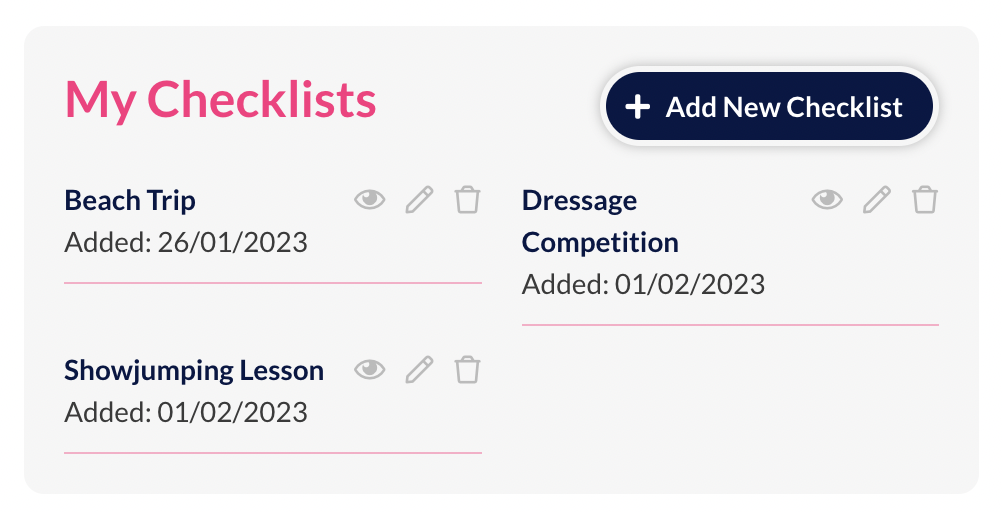This screenshot has height=512, width=1002.
Task: Click the My Checklists heading
Action: point(220,99)
